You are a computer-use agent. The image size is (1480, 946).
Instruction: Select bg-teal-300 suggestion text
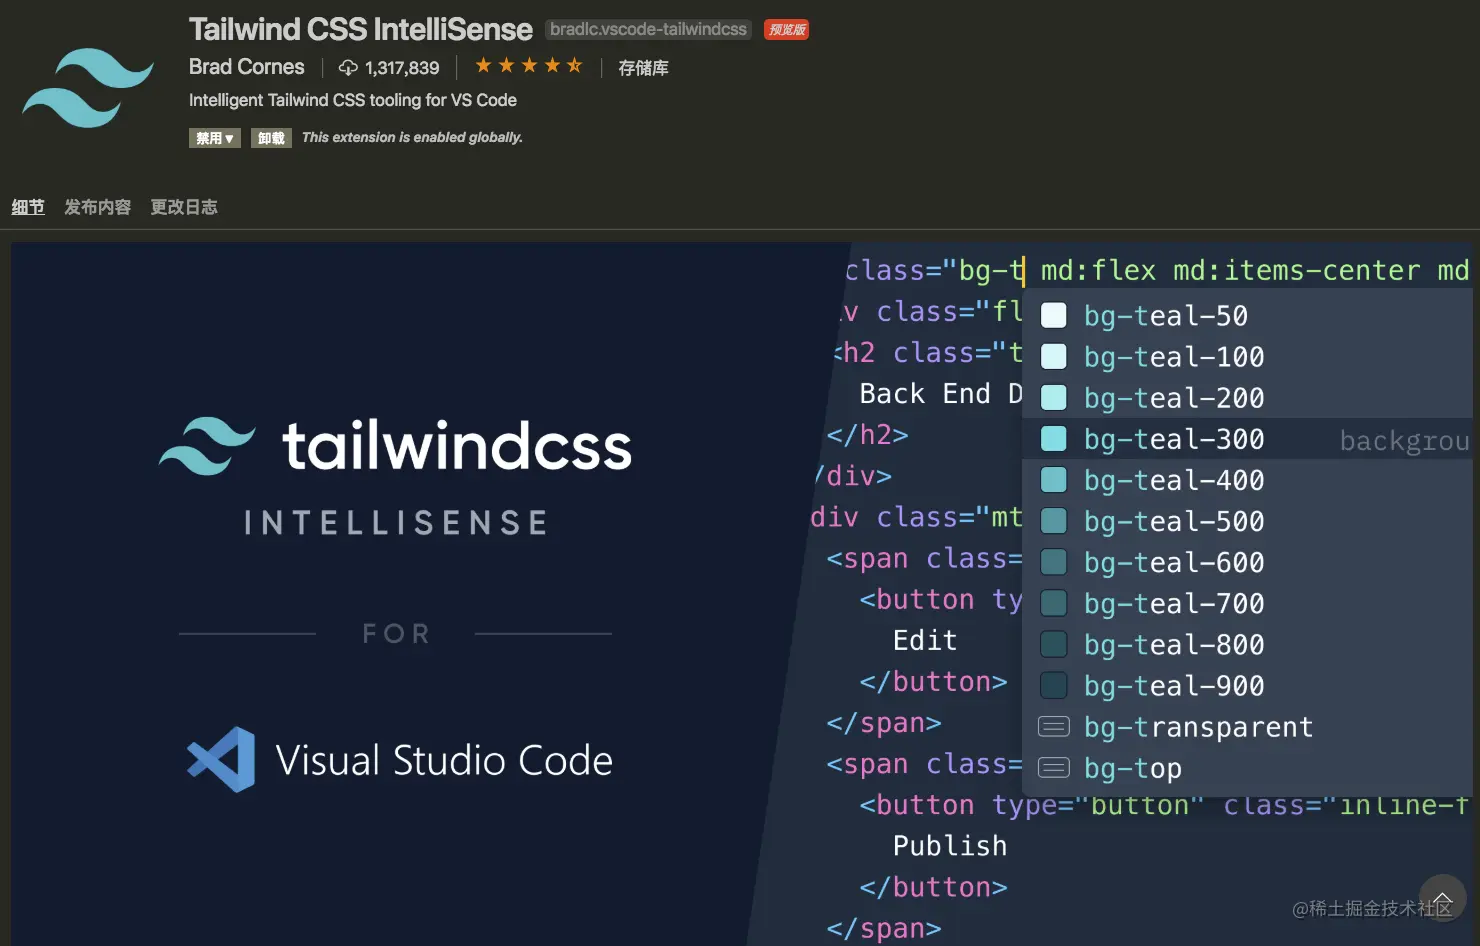tap(1174, 439)
